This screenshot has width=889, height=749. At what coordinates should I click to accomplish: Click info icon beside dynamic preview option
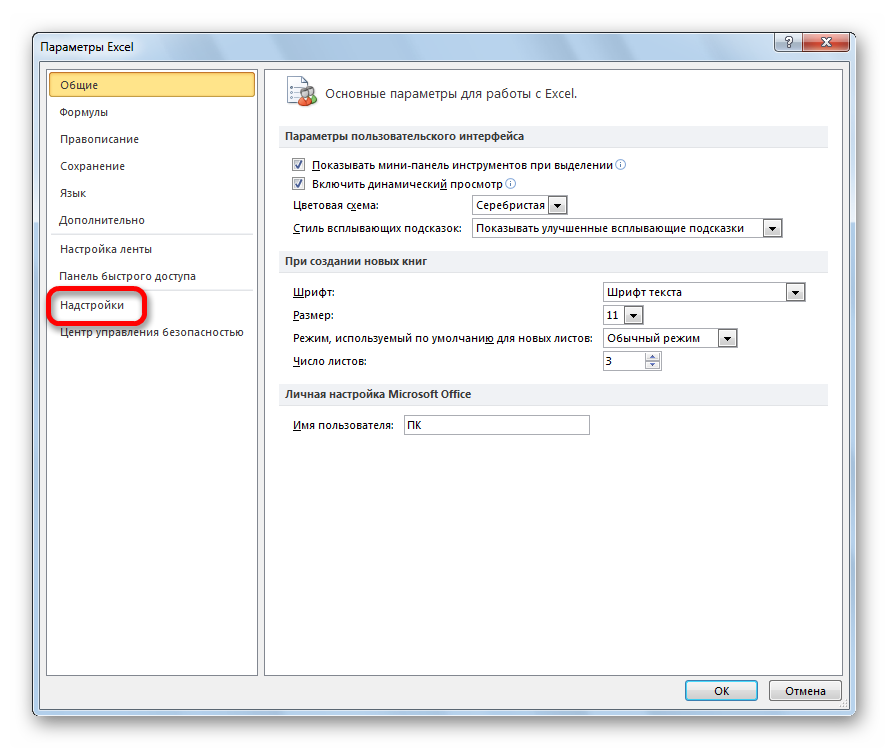click(x=511, y=184)
